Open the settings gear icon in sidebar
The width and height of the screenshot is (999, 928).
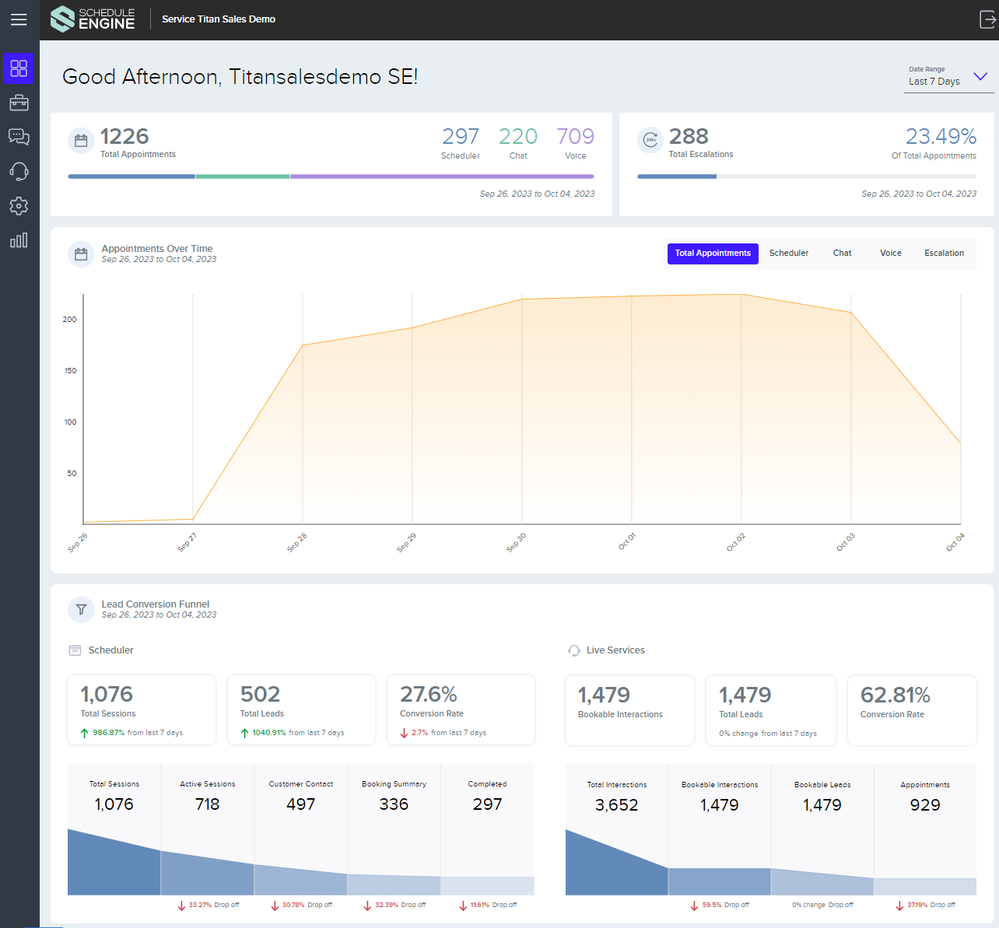18,206
